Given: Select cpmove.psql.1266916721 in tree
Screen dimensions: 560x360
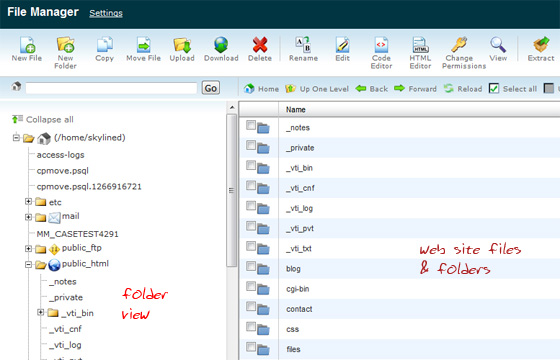Looking at the screenshot, I should click(x=89, y=186).
